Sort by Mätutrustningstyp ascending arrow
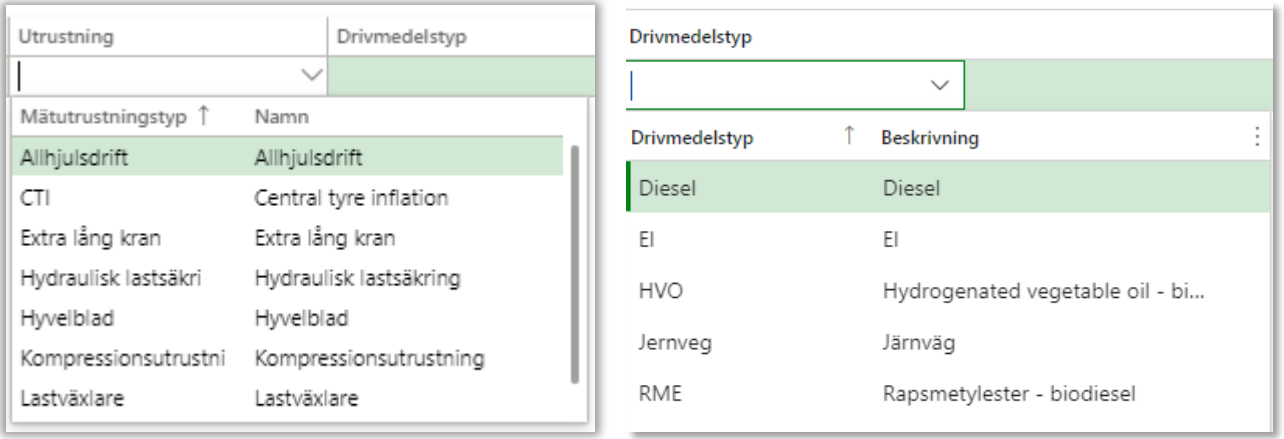 coord(204,116)
